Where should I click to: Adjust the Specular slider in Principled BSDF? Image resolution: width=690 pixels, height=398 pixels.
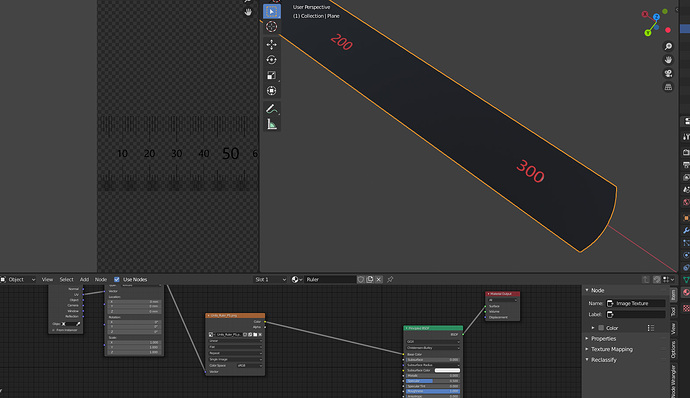433,381
